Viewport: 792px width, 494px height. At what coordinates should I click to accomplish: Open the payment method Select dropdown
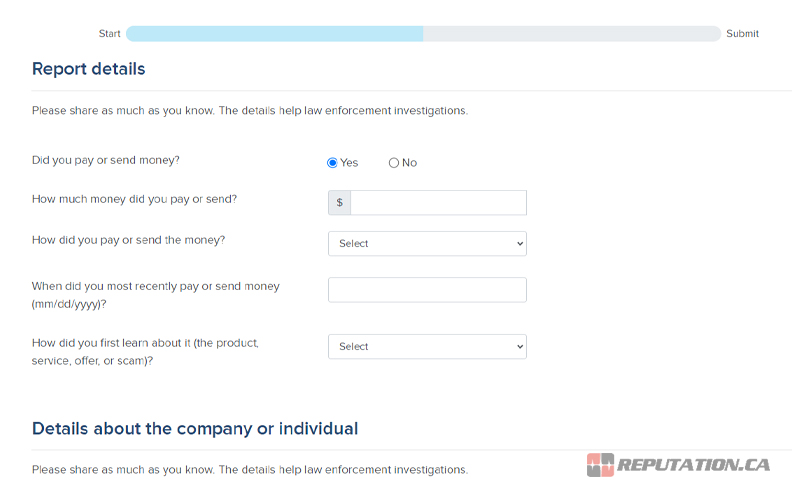[x=426, y=244]
